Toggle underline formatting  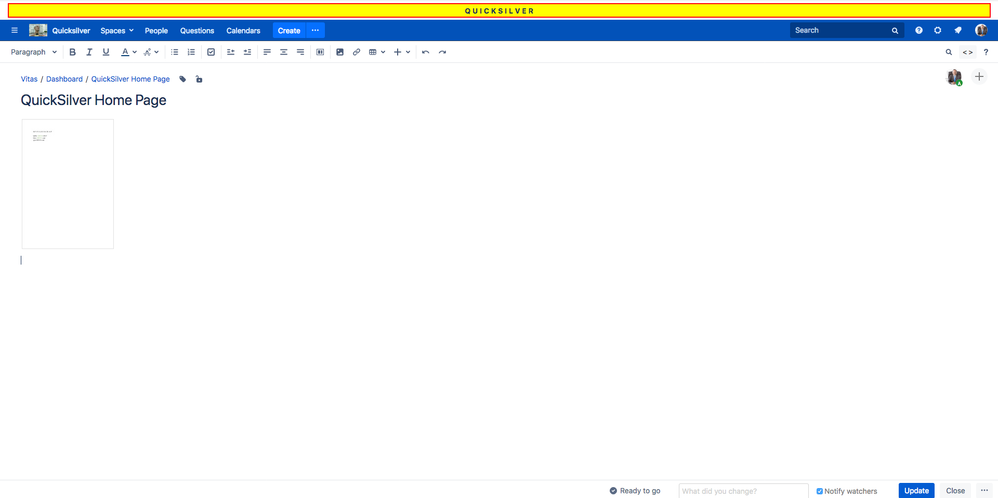(x=106, y=52)
